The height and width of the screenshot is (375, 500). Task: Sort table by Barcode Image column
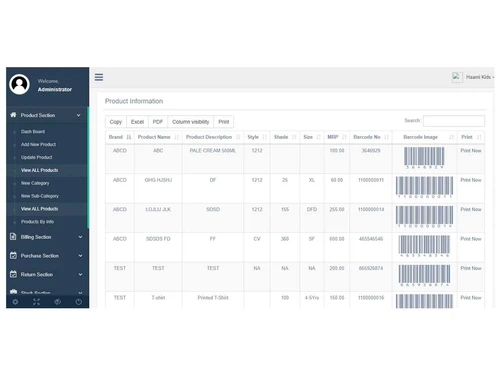tap(425, 137)
